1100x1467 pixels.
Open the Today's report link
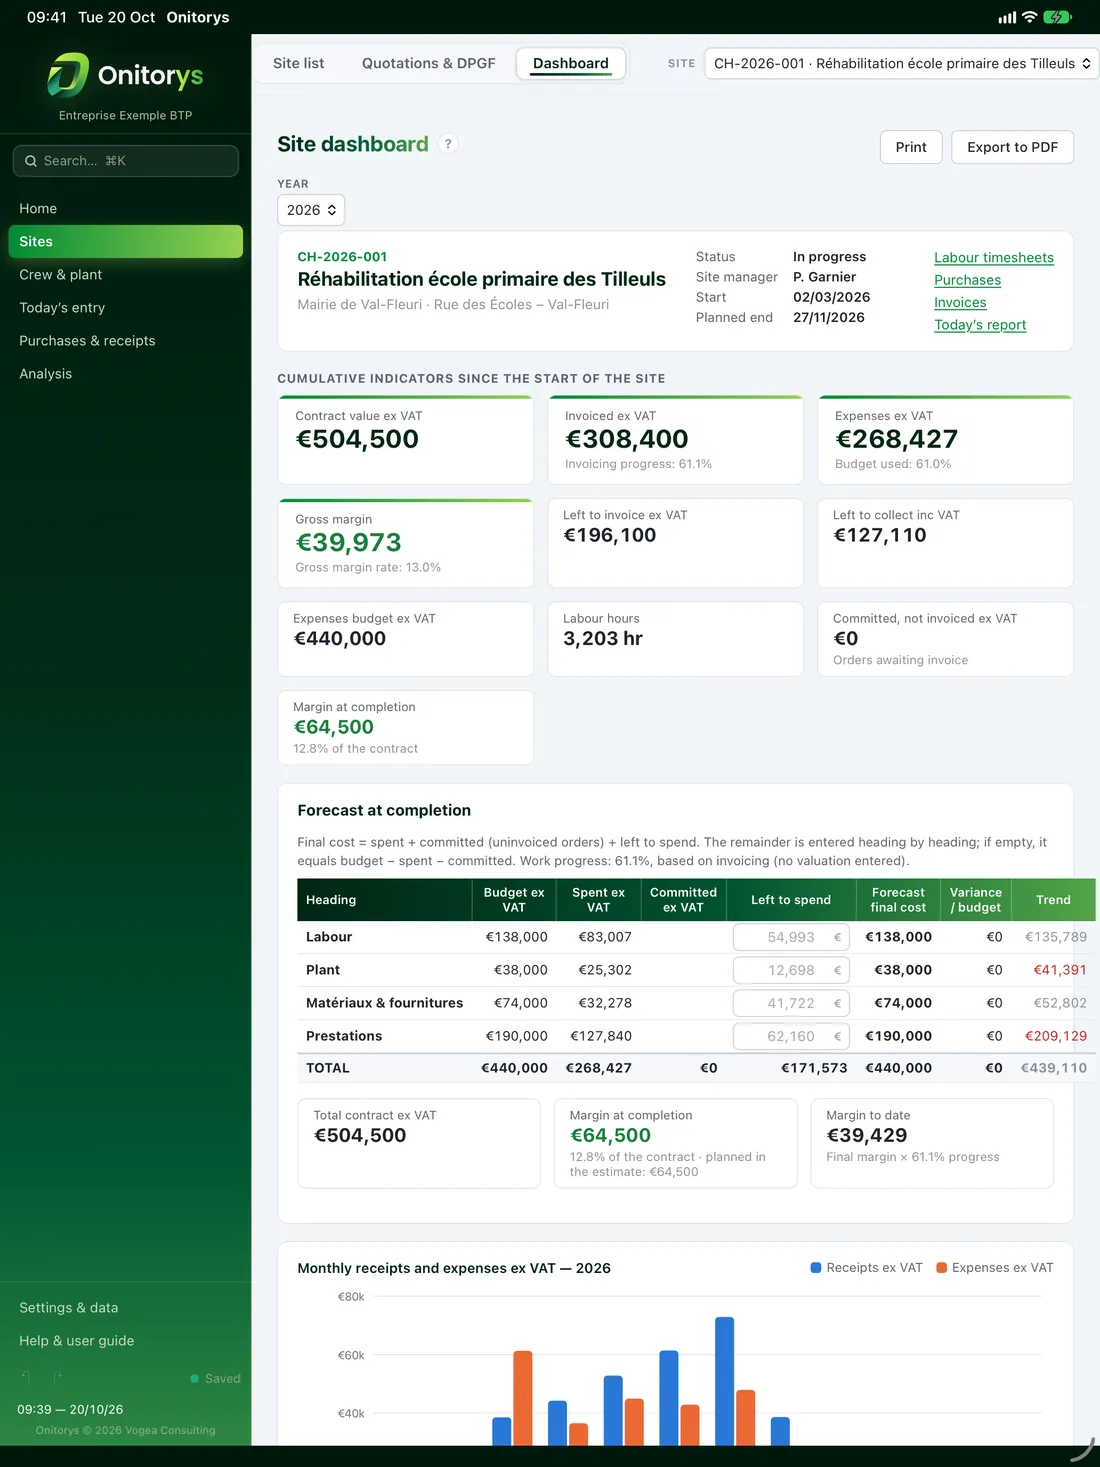980,324
